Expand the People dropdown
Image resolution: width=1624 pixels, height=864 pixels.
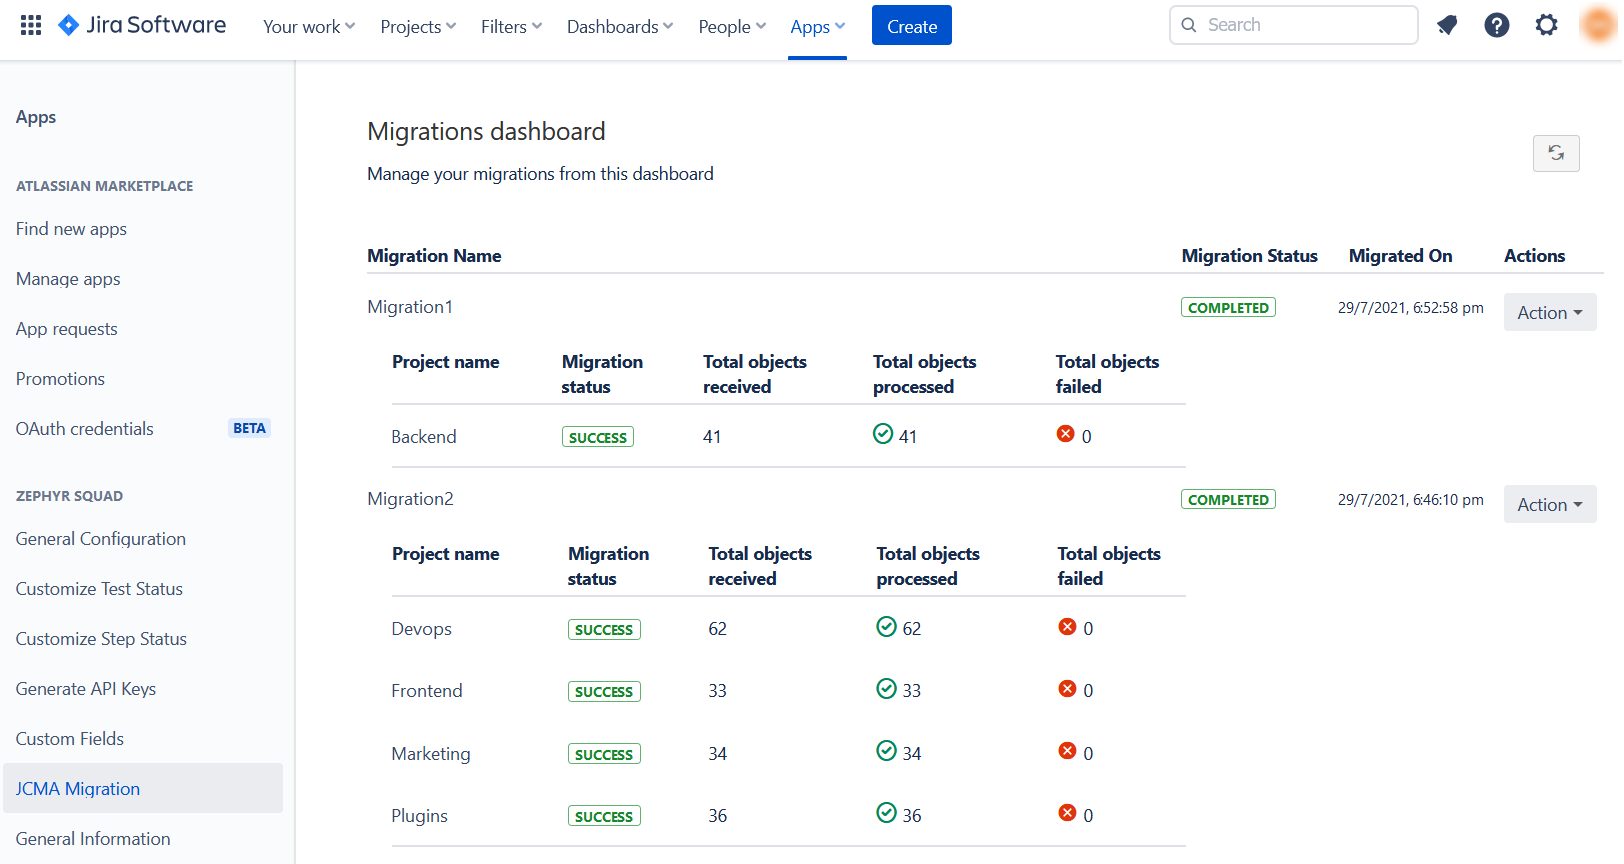(732, 27)
